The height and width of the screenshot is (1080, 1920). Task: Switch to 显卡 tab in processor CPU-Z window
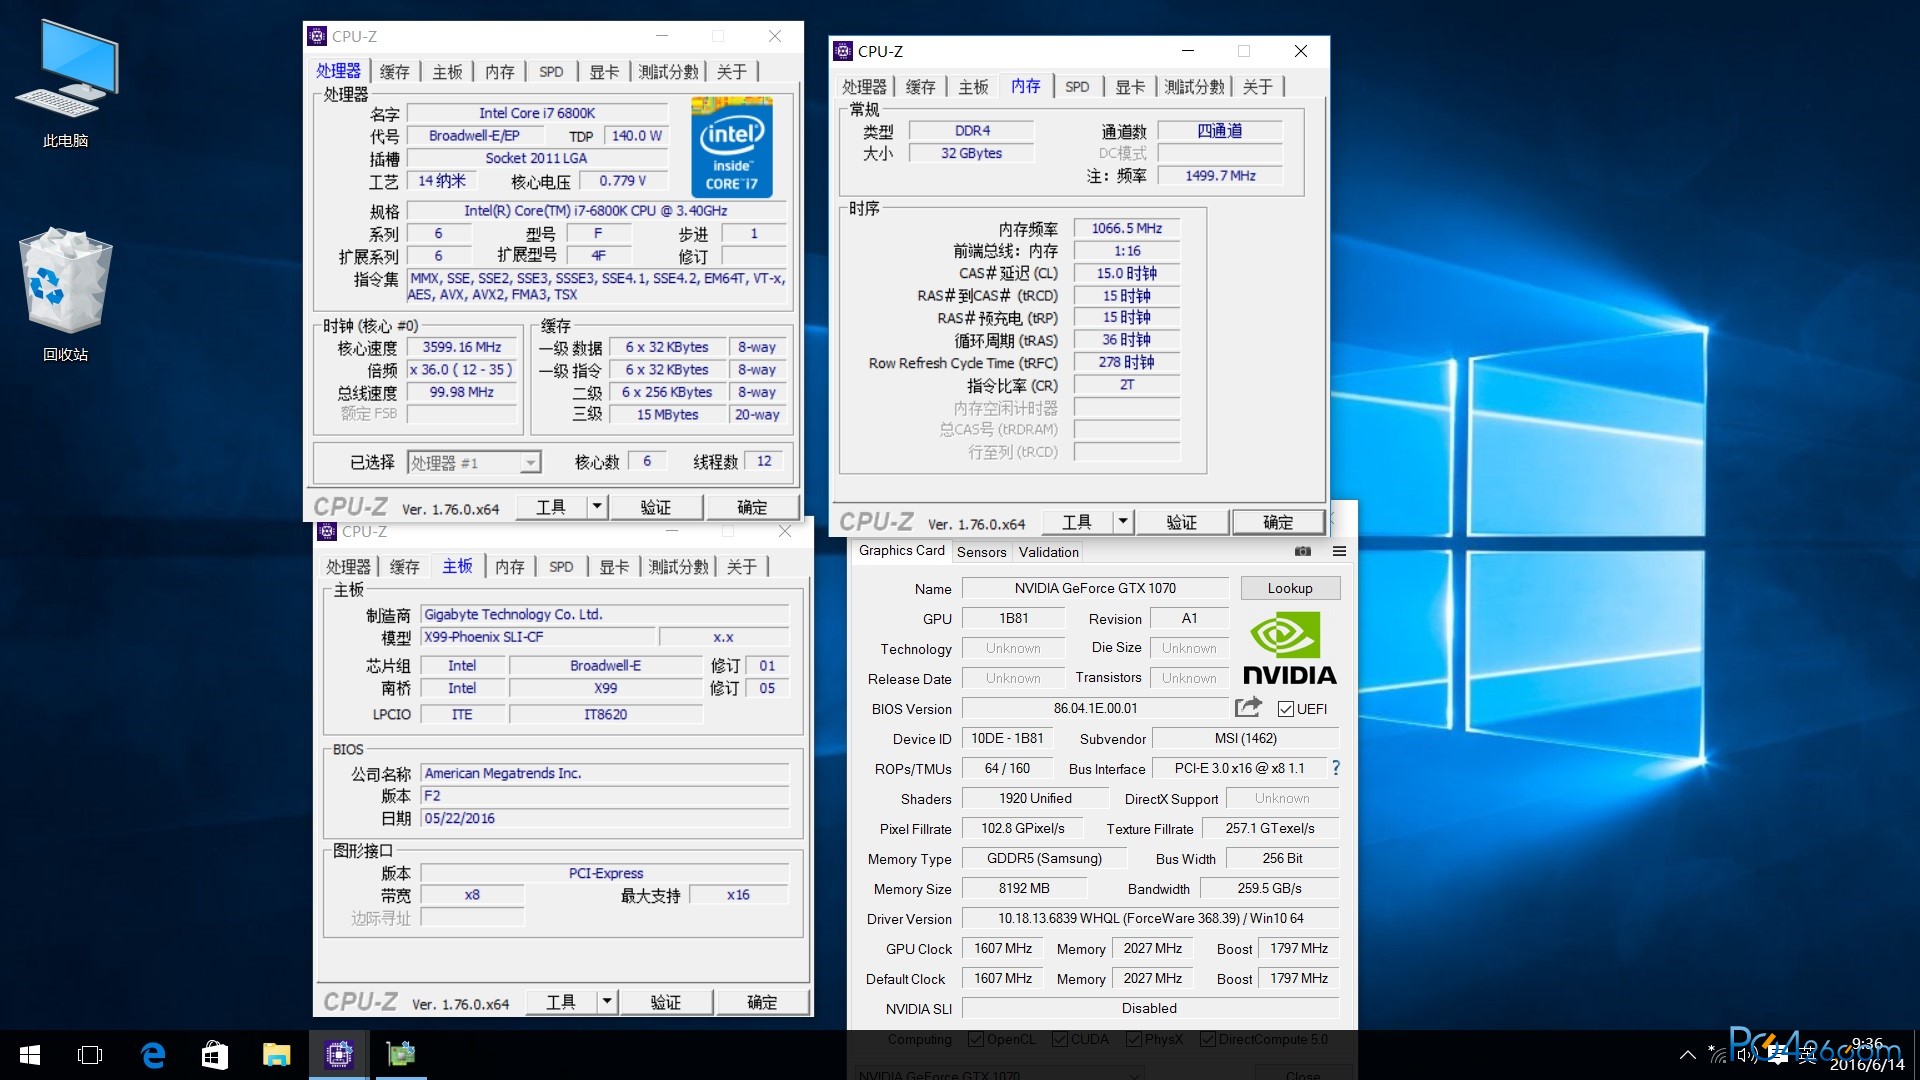[604, 72]
